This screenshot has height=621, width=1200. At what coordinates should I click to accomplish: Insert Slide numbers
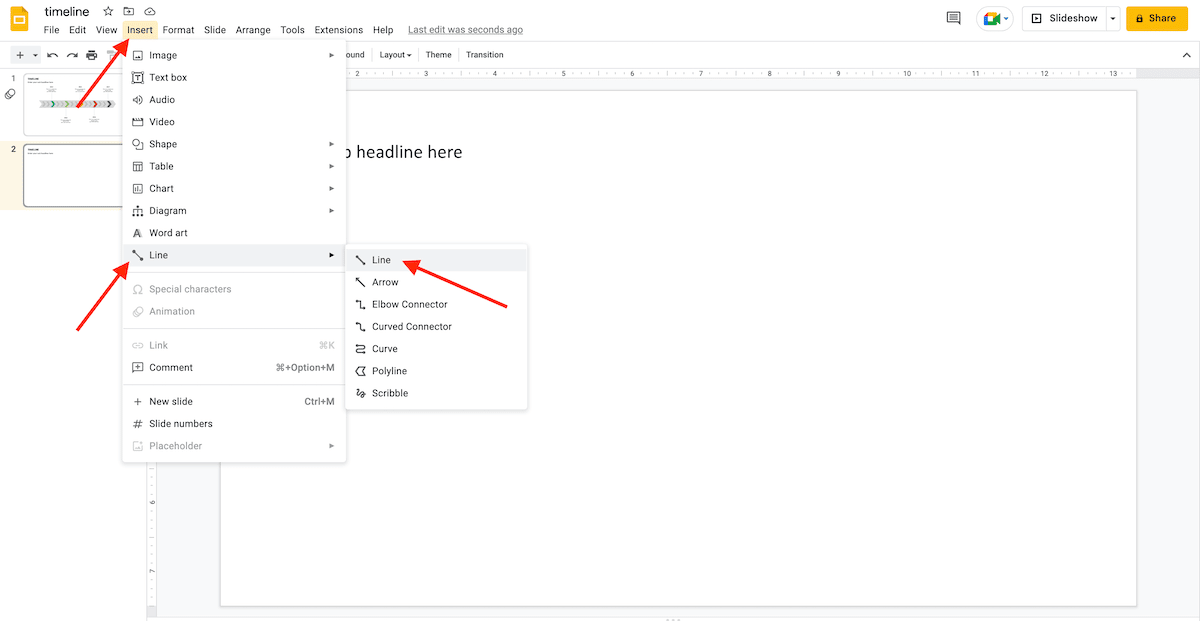point(234,423)
